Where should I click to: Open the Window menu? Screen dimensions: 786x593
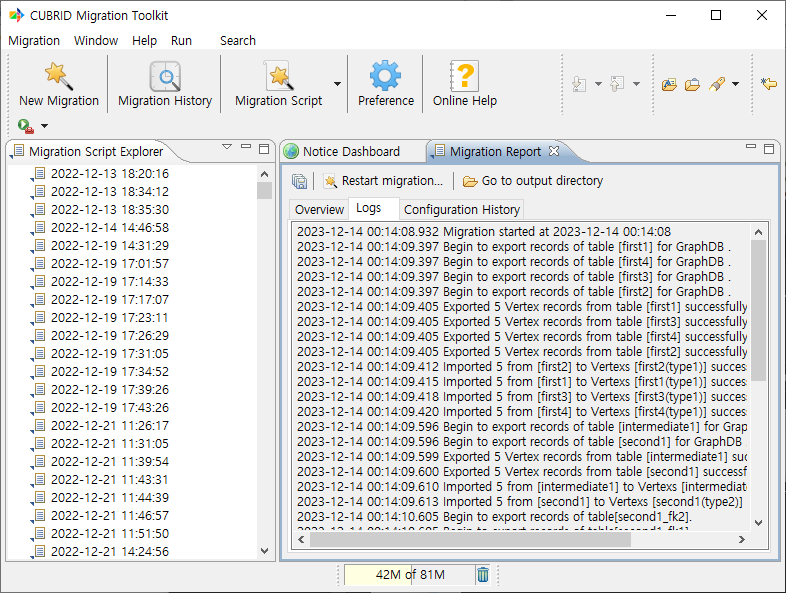pyautogui.click(x=96, y=41)
